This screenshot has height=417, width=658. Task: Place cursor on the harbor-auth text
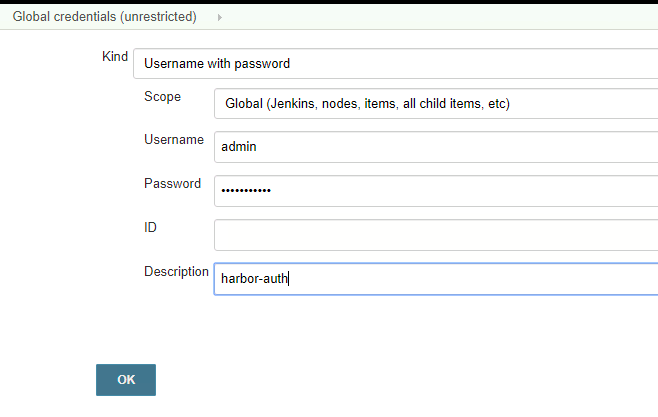tap(255, 279)
